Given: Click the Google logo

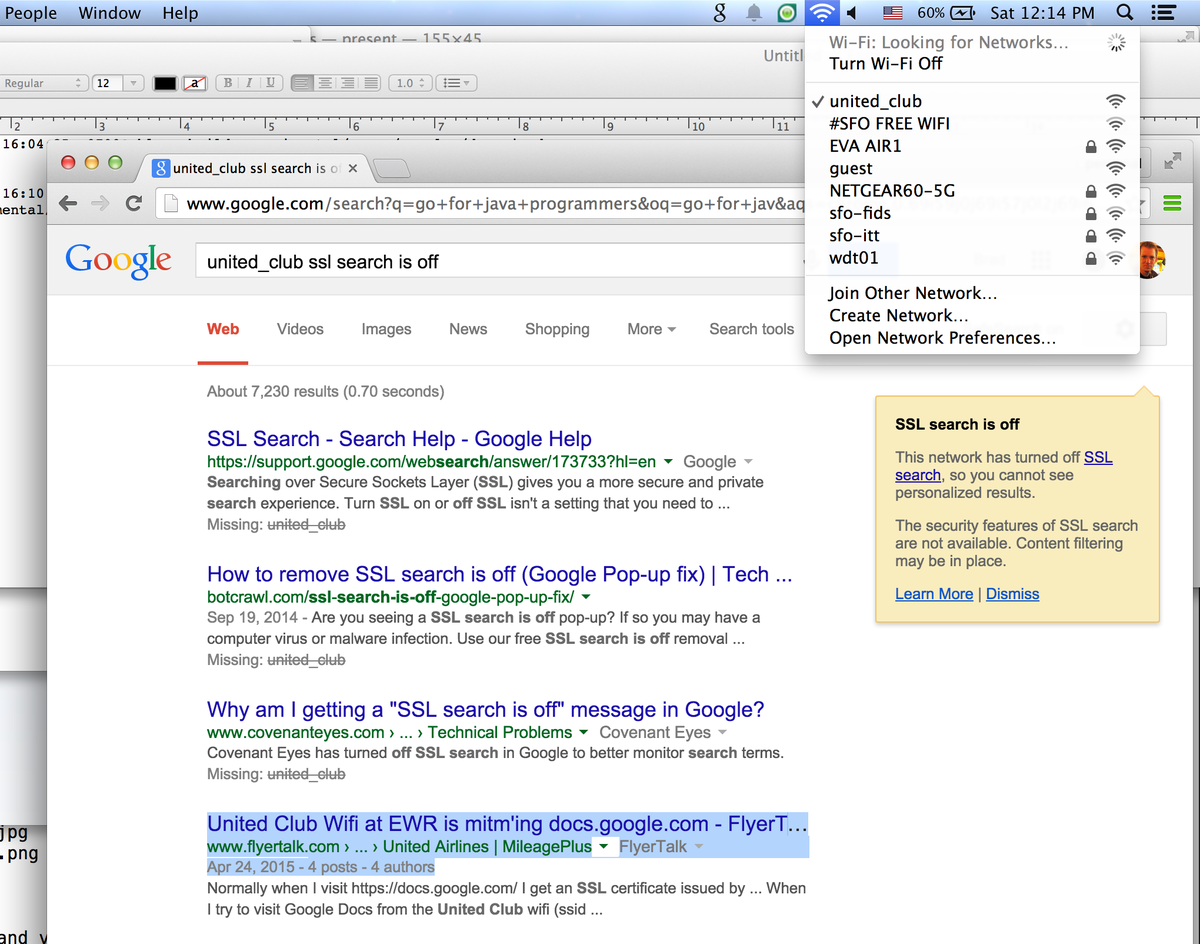Looking at the screenshot, I should (118, 261).
